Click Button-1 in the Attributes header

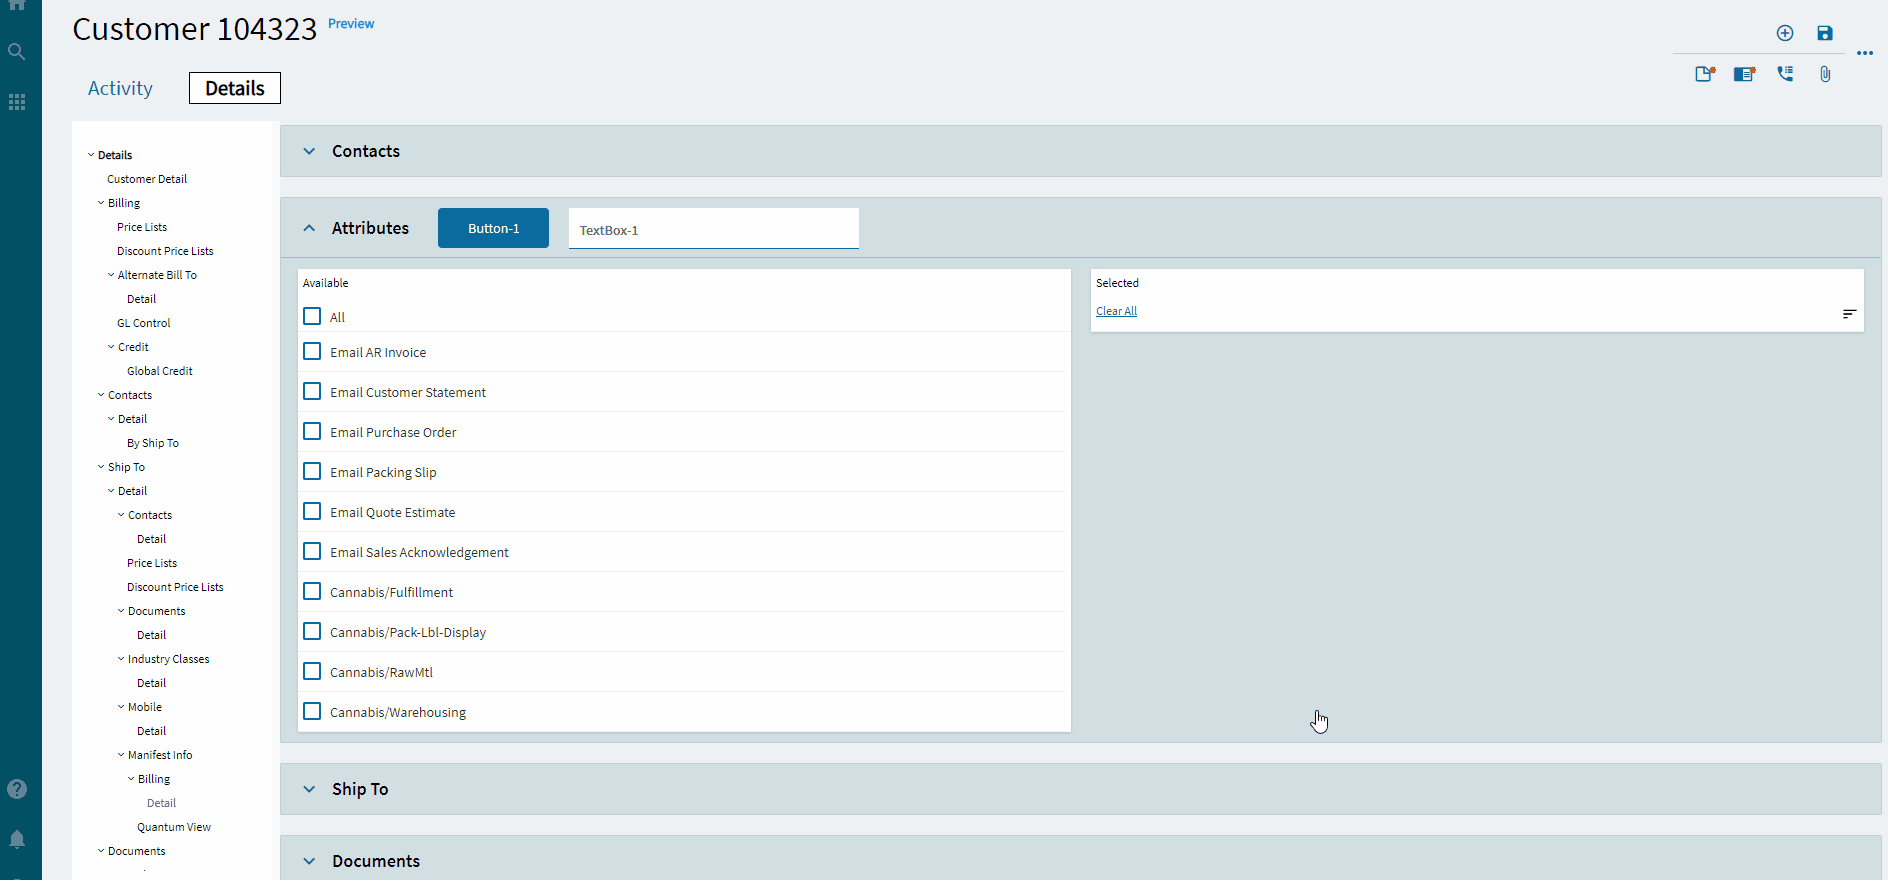[x=493, y=228]
